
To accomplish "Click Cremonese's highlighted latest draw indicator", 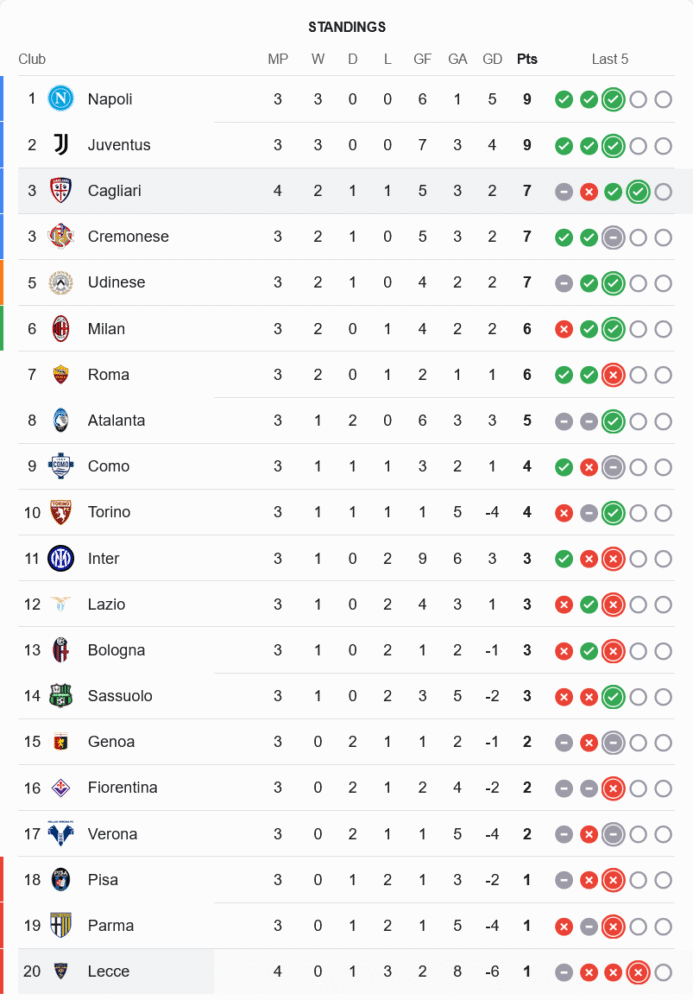I will pyautogui.click(x=613, y=237).
